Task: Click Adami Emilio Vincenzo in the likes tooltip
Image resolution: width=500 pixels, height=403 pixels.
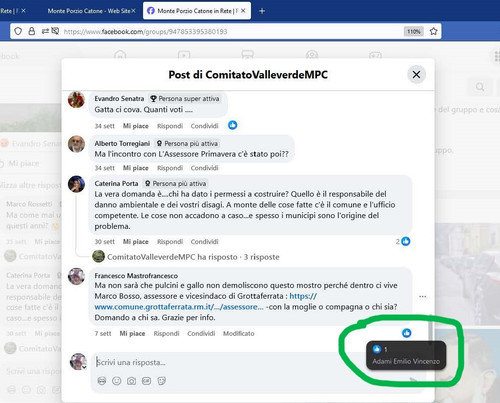Action: [406, 361]
